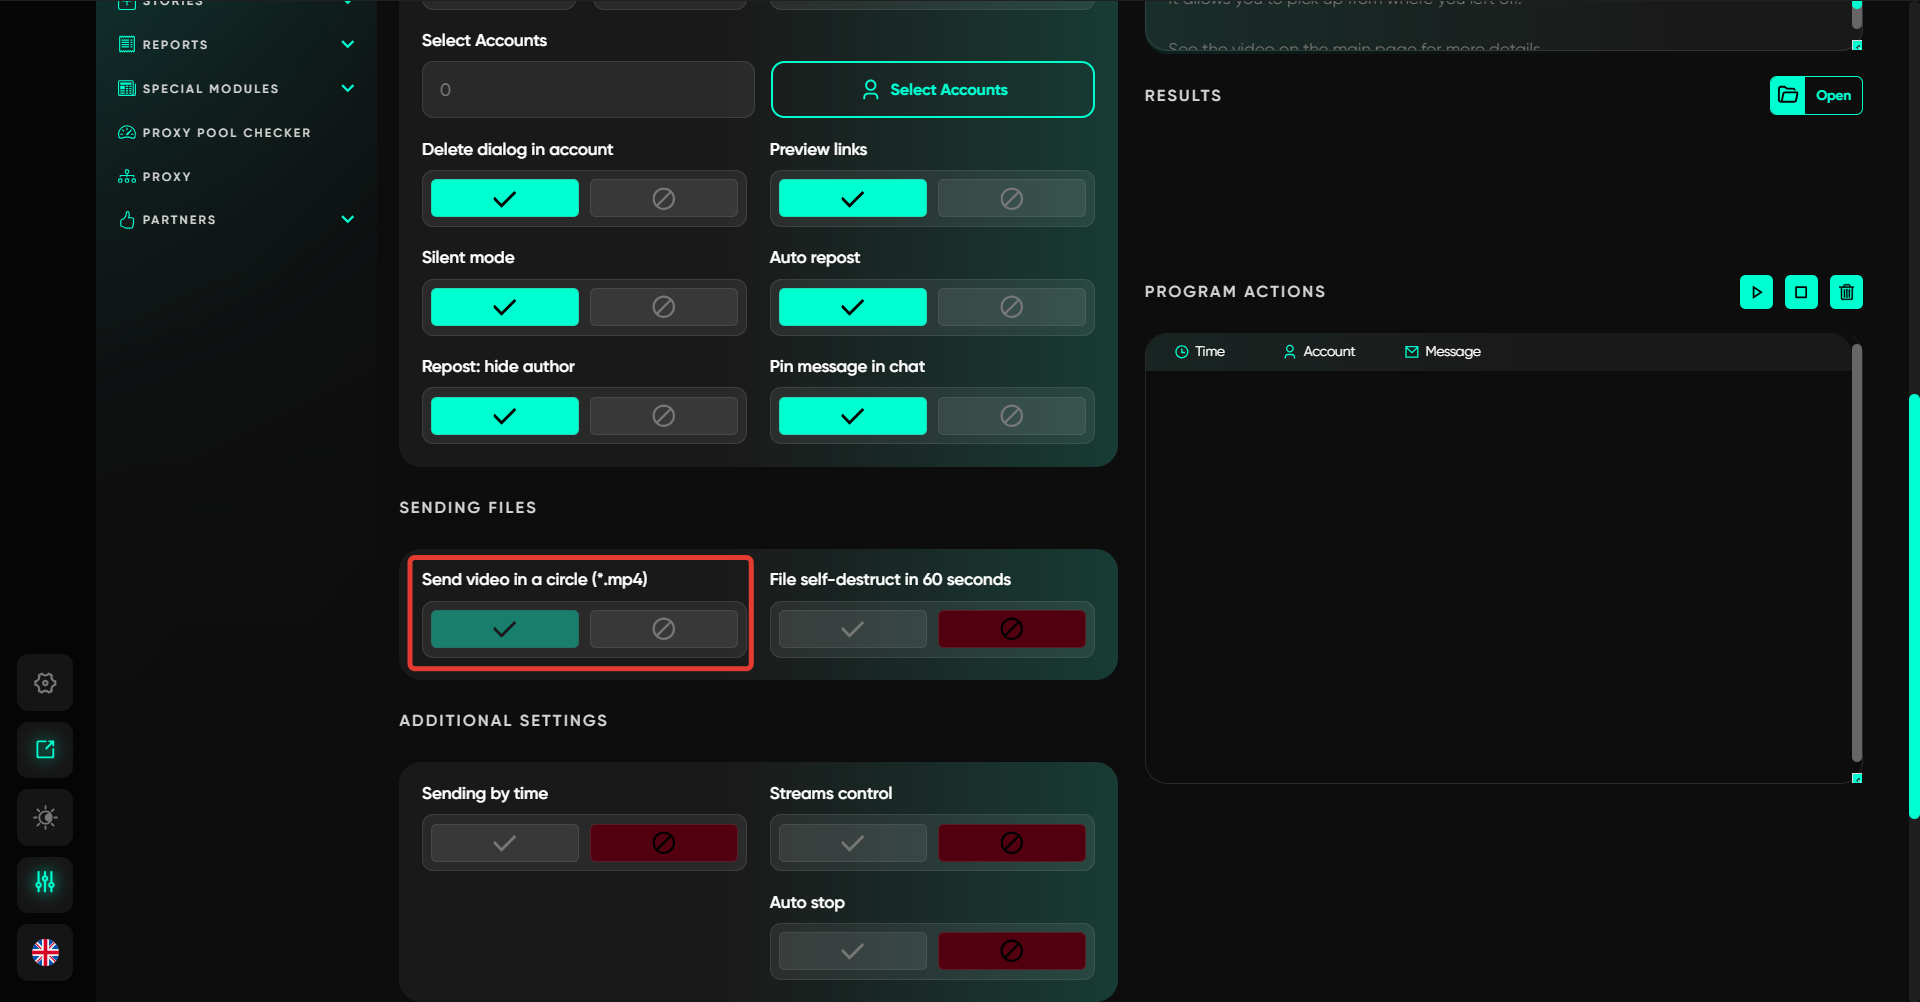Viewport: 1920px width, 1002px height.
Task: Disable Delete dialog in account
Action: pos(663,199)
